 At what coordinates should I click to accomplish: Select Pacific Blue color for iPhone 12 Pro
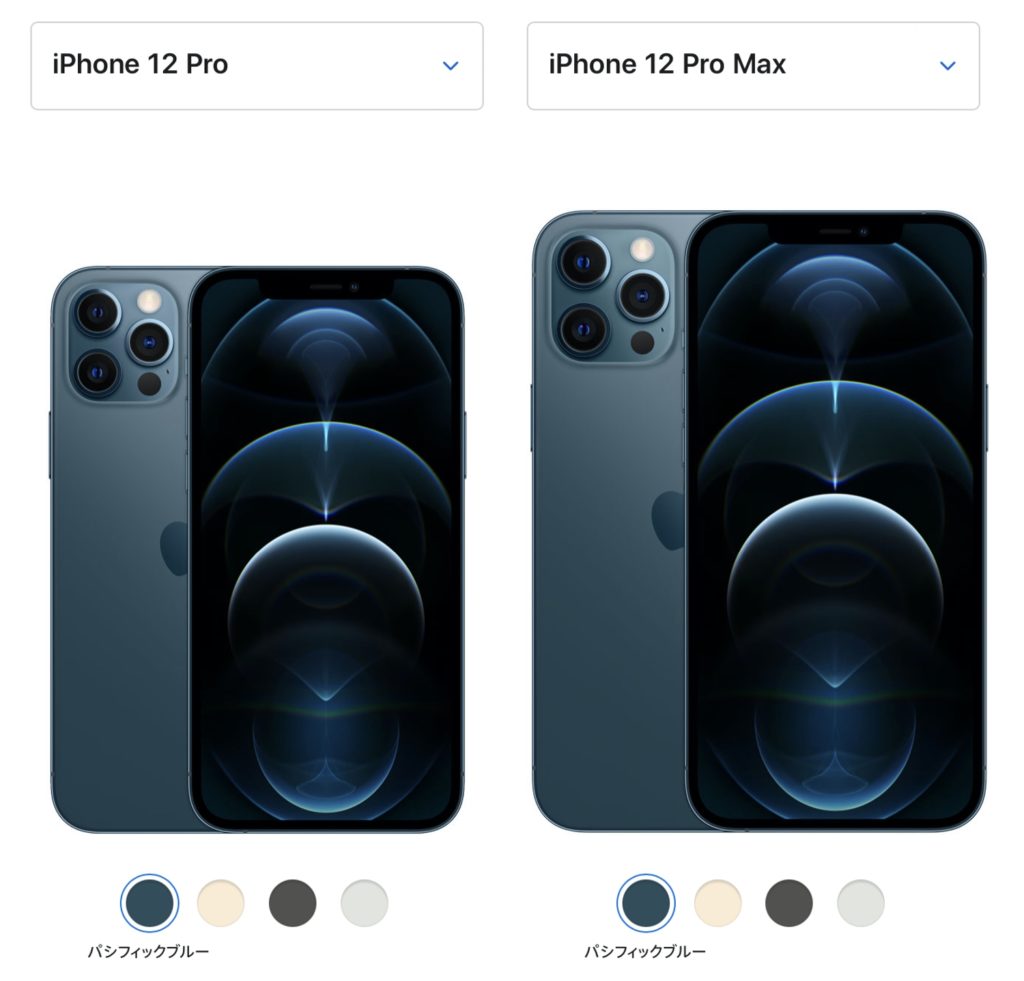[x=150, y=903]
